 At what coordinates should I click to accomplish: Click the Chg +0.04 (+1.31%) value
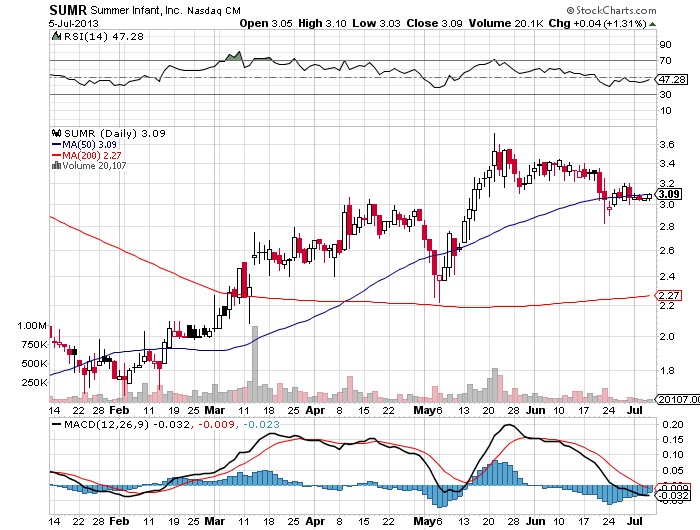click(597, 24)
